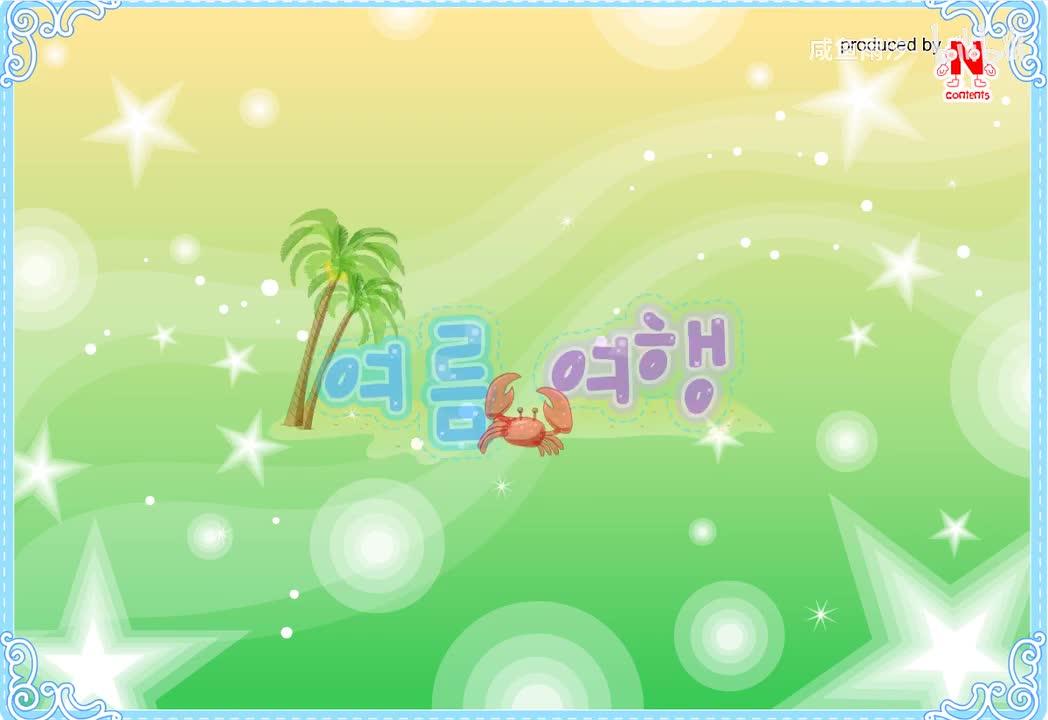Click the orange crab character
The height and width of the screenshot is (720, 1048).
525,415
